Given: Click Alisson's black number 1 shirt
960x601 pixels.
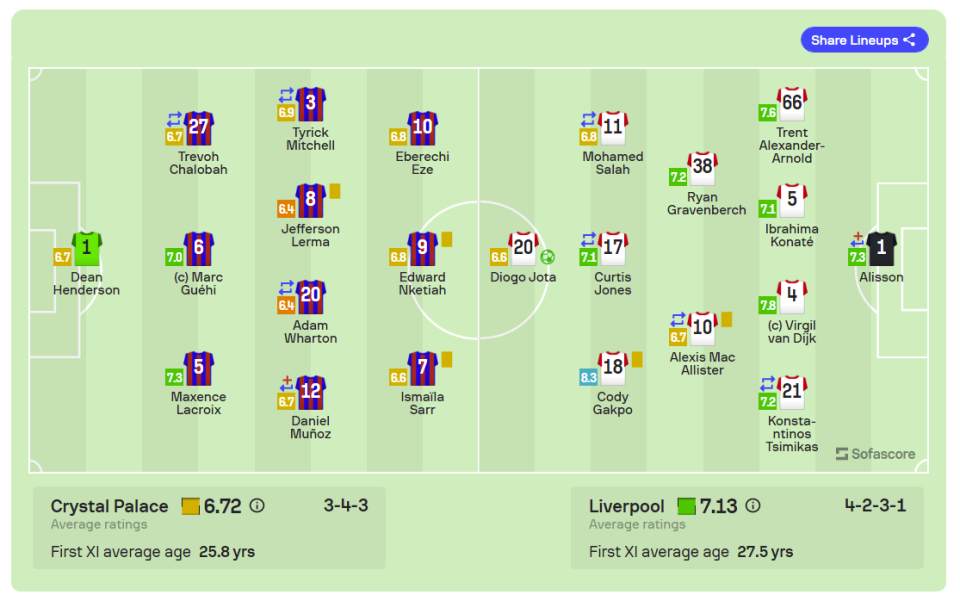Looking at the screenshot, I should click(x=881, y=247).
